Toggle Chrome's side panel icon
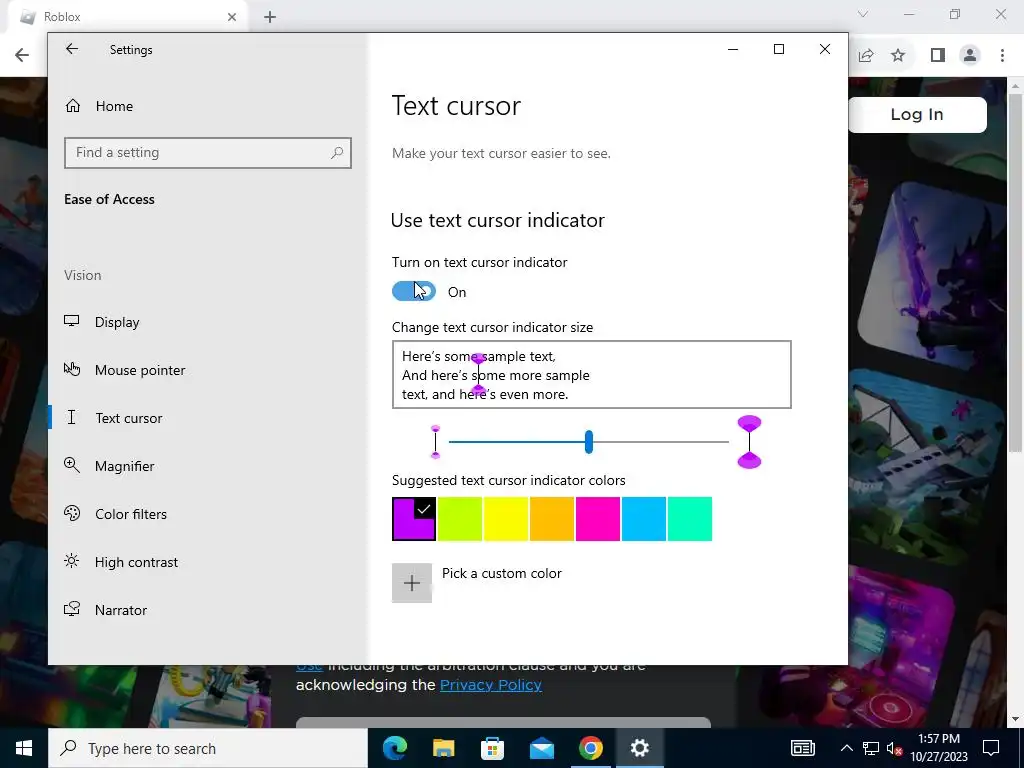1024x768 pixels. [938, 56]
